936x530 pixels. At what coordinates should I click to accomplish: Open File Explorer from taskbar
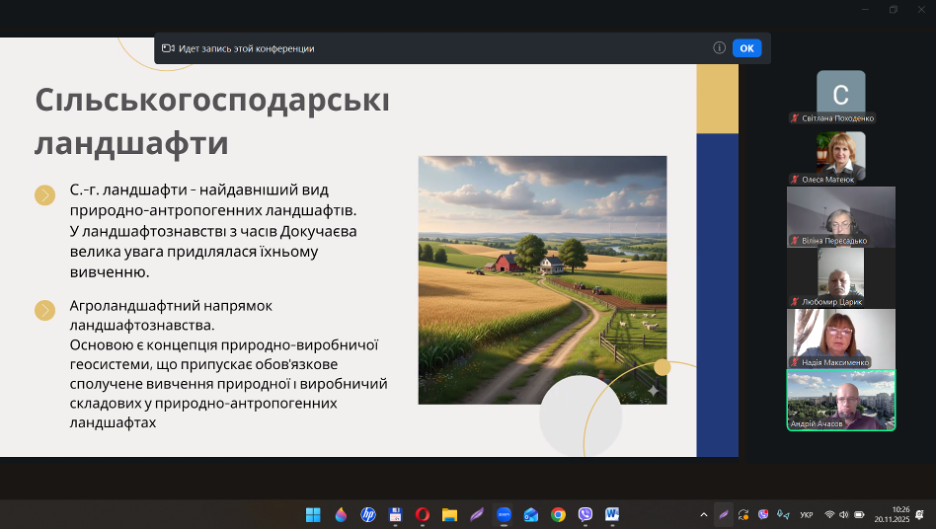coord(449,515)
